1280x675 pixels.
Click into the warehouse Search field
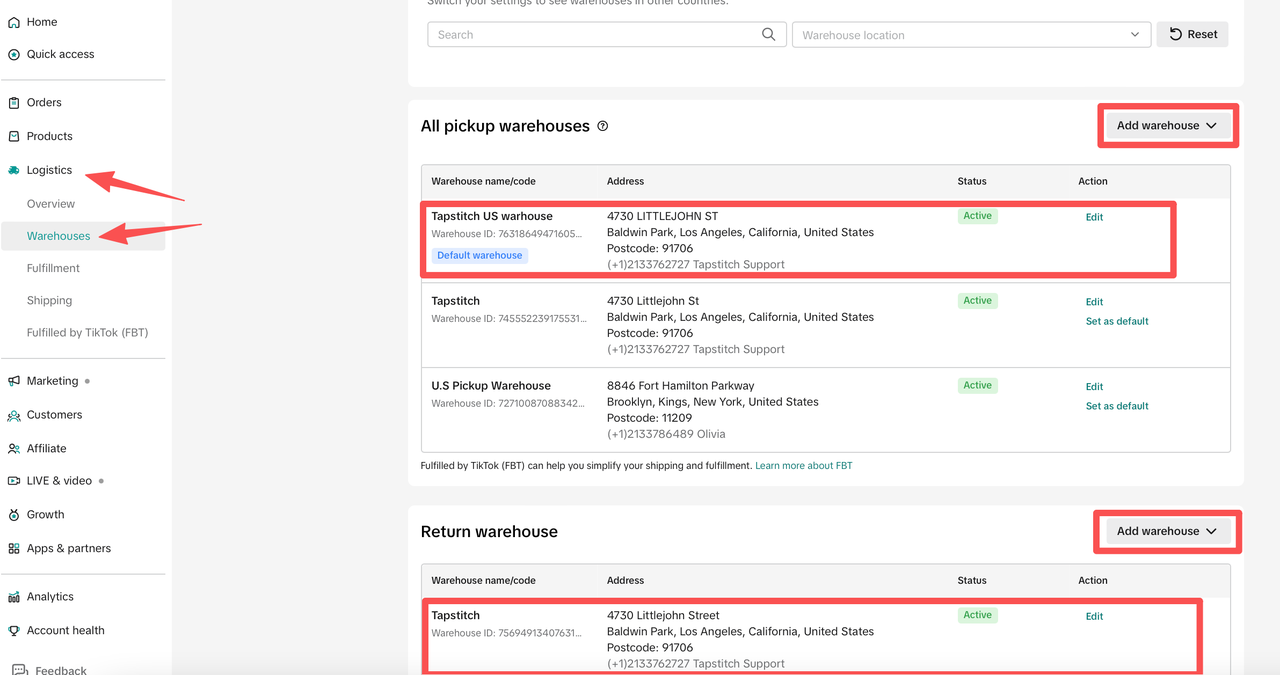click(x=606, y=34)
